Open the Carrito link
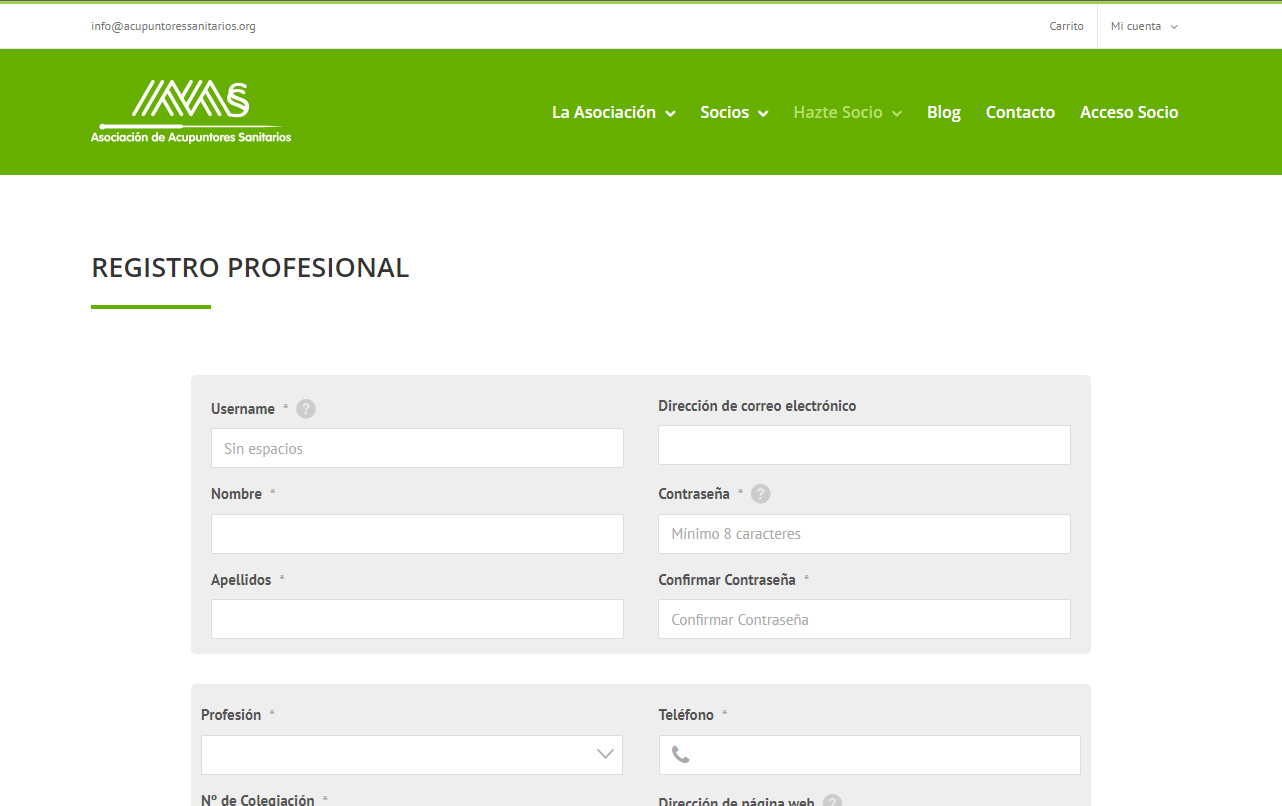 [1066, 26]
